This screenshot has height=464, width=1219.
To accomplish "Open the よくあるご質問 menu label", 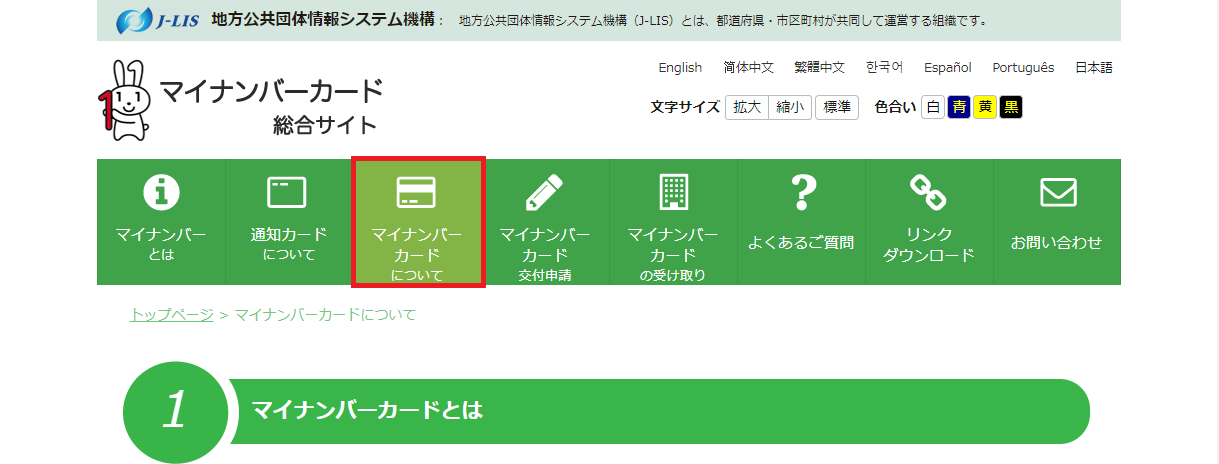I will click(x=801, y=242).
